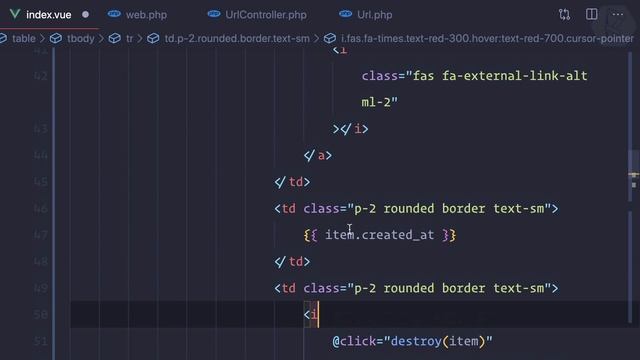Open the More Actions ellipsis menu
Screen dimensions: 640x360
618,14
